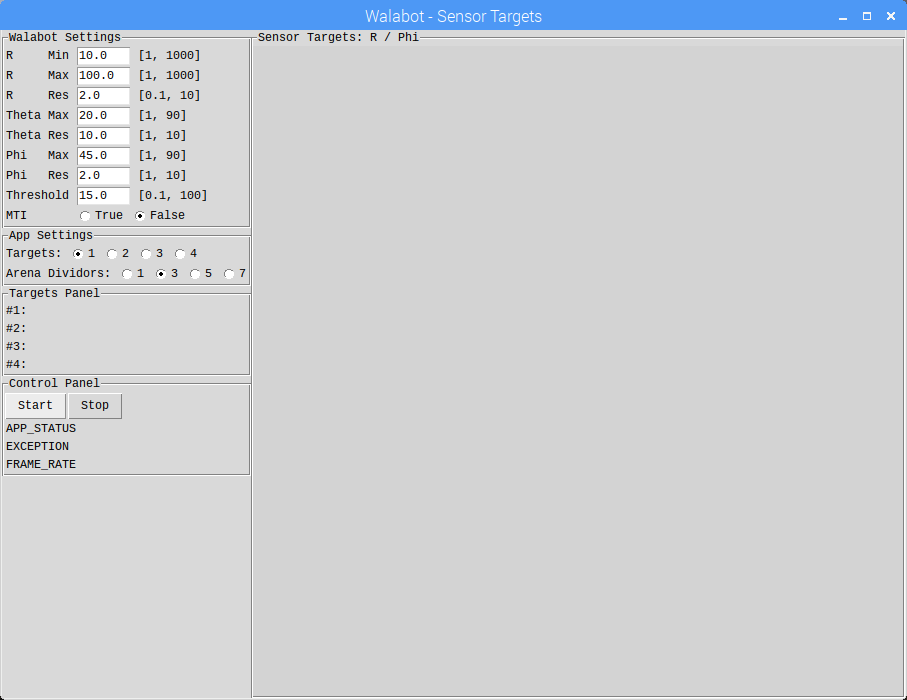Click target row #2: in Targets Panel
907x700 pixels.
16,329
